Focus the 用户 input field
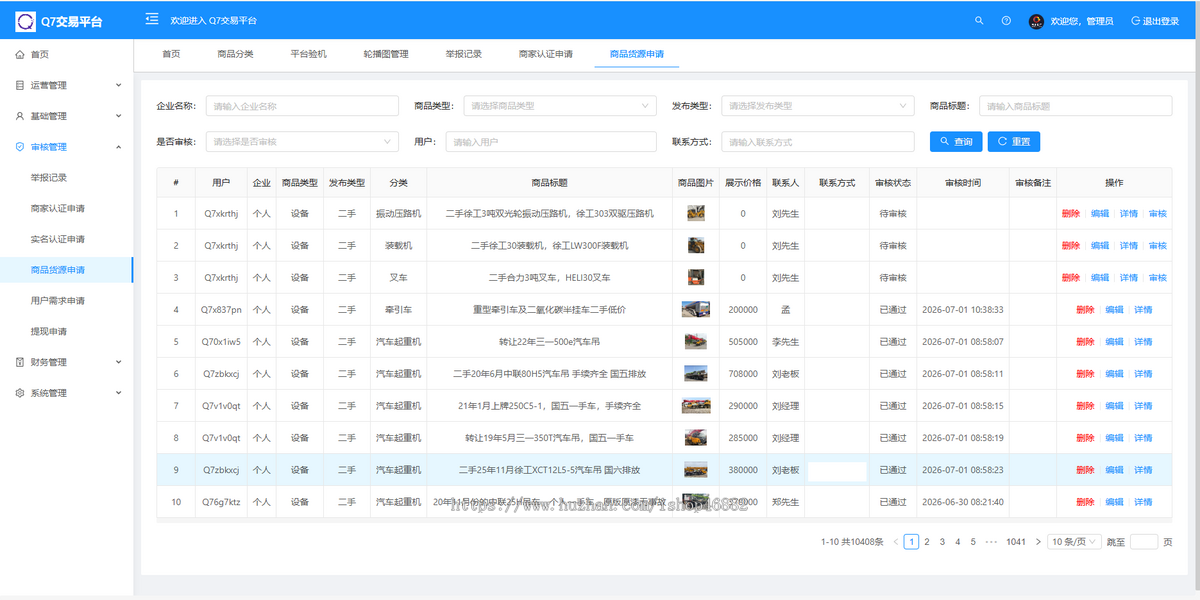Screen dimensions: 1200x600 (x=551, y=142)
